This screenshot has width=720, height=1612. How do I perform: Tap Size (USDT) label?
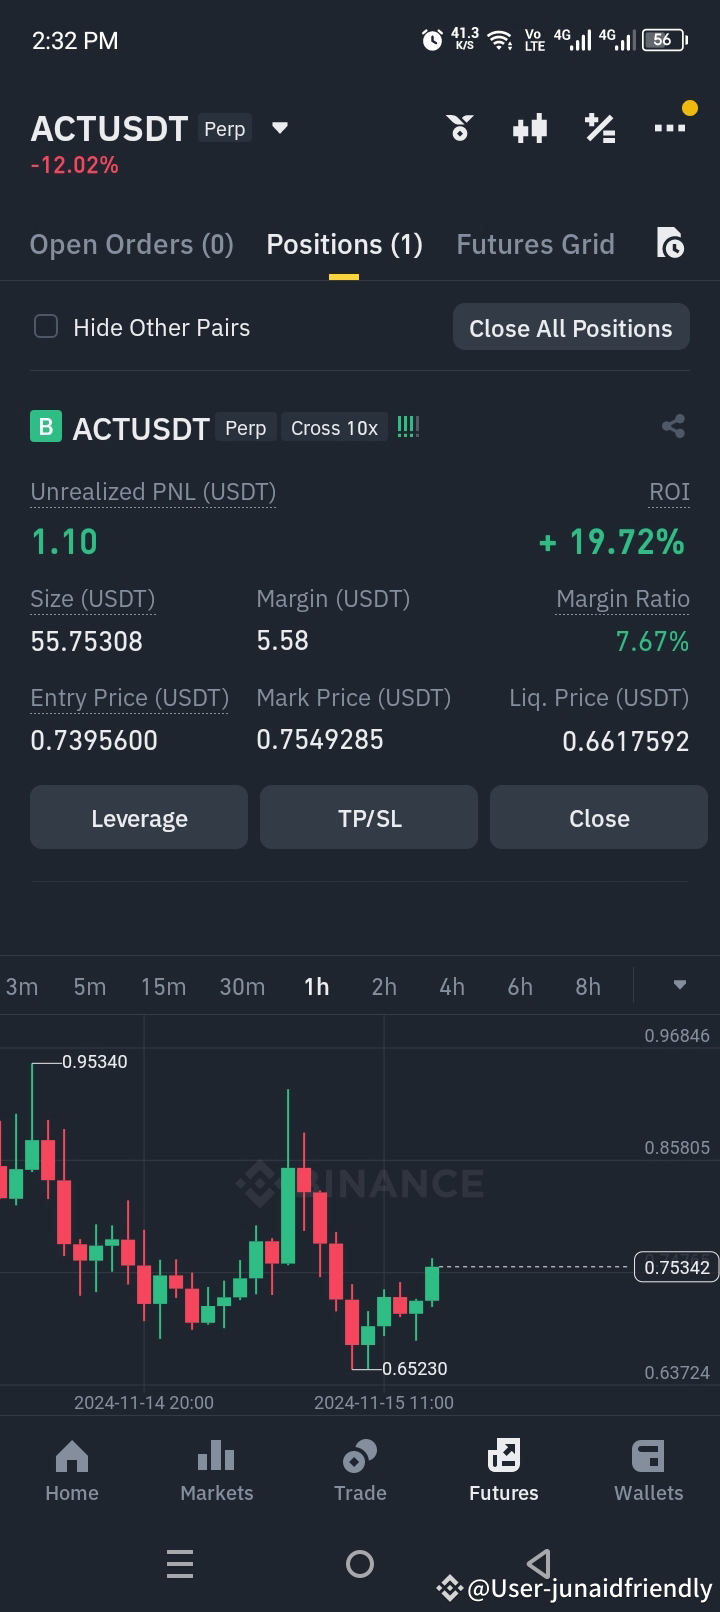pyautogui.click(x=93, y=599)
